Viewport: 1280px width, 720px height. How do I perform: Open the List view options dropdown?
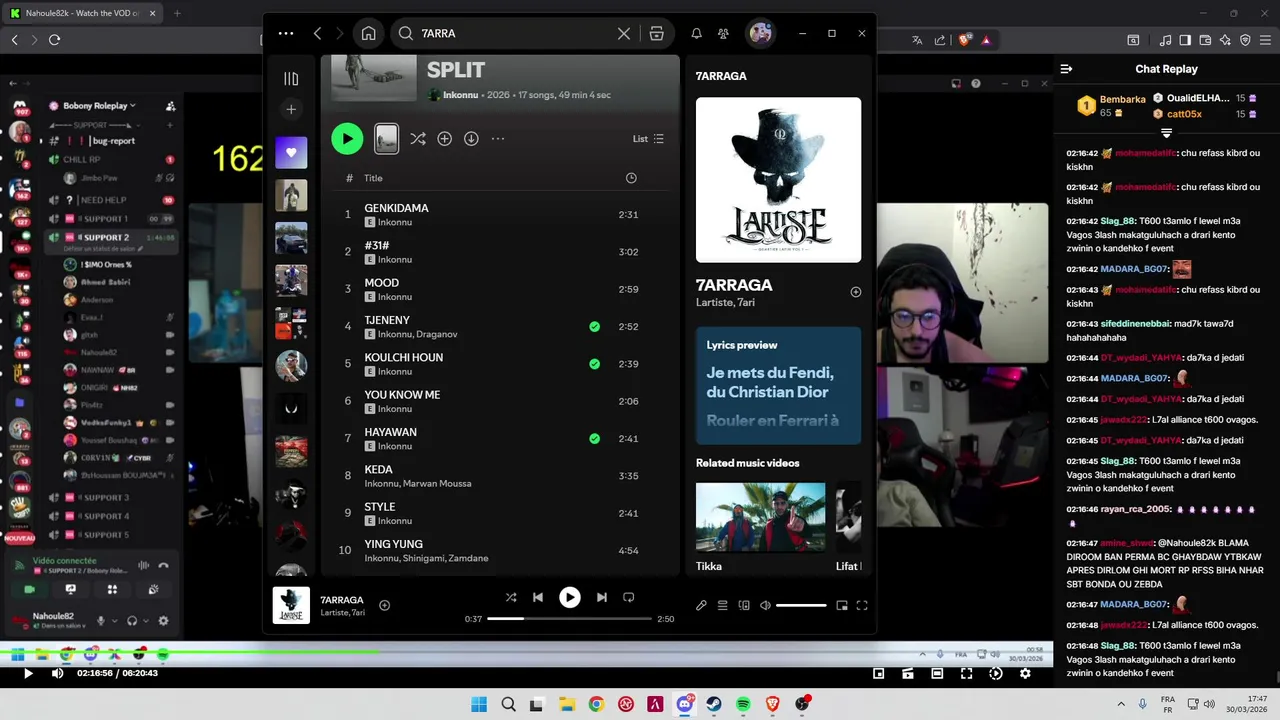(648, 139)
